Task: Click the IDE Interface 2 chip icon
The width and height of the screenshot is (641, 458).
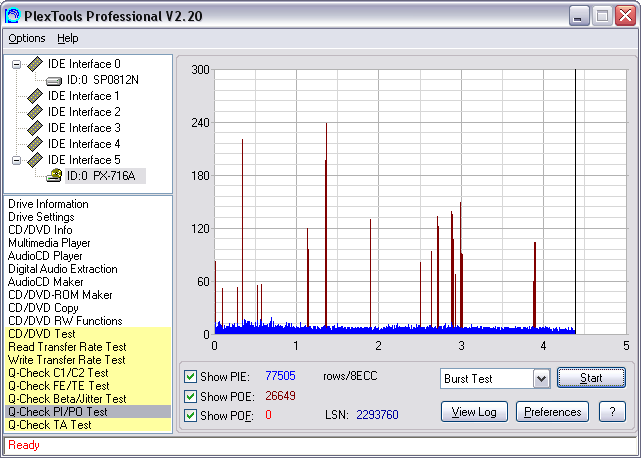Action: tap(35, 112)
